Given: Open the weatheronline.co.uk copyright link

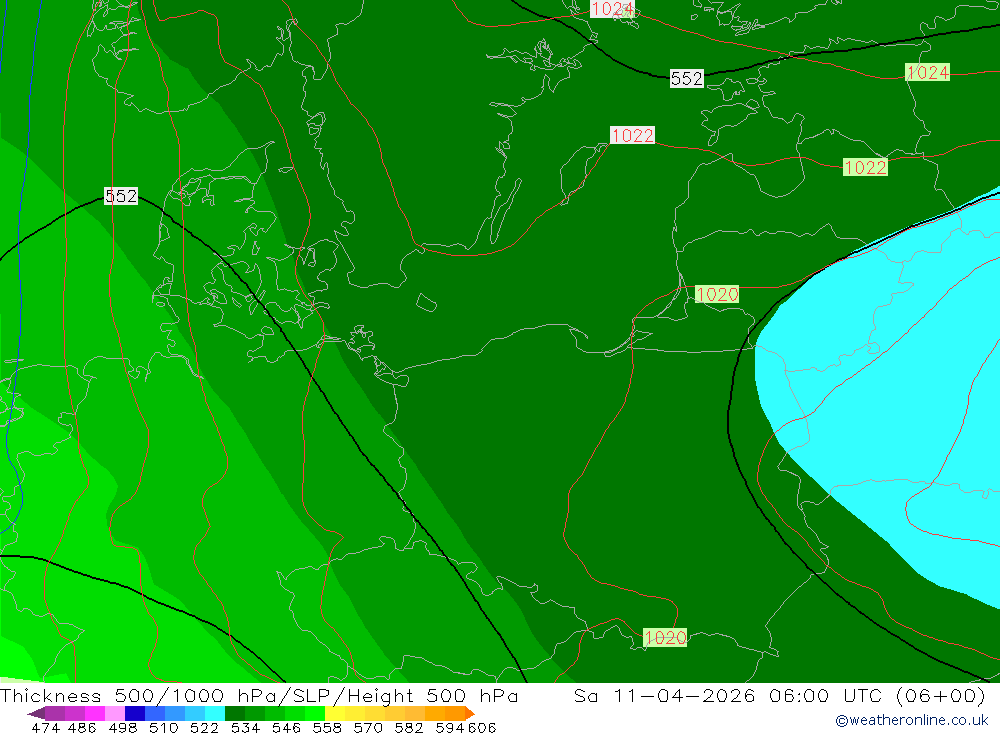Looking at the screenshot, I should point(912,720).
